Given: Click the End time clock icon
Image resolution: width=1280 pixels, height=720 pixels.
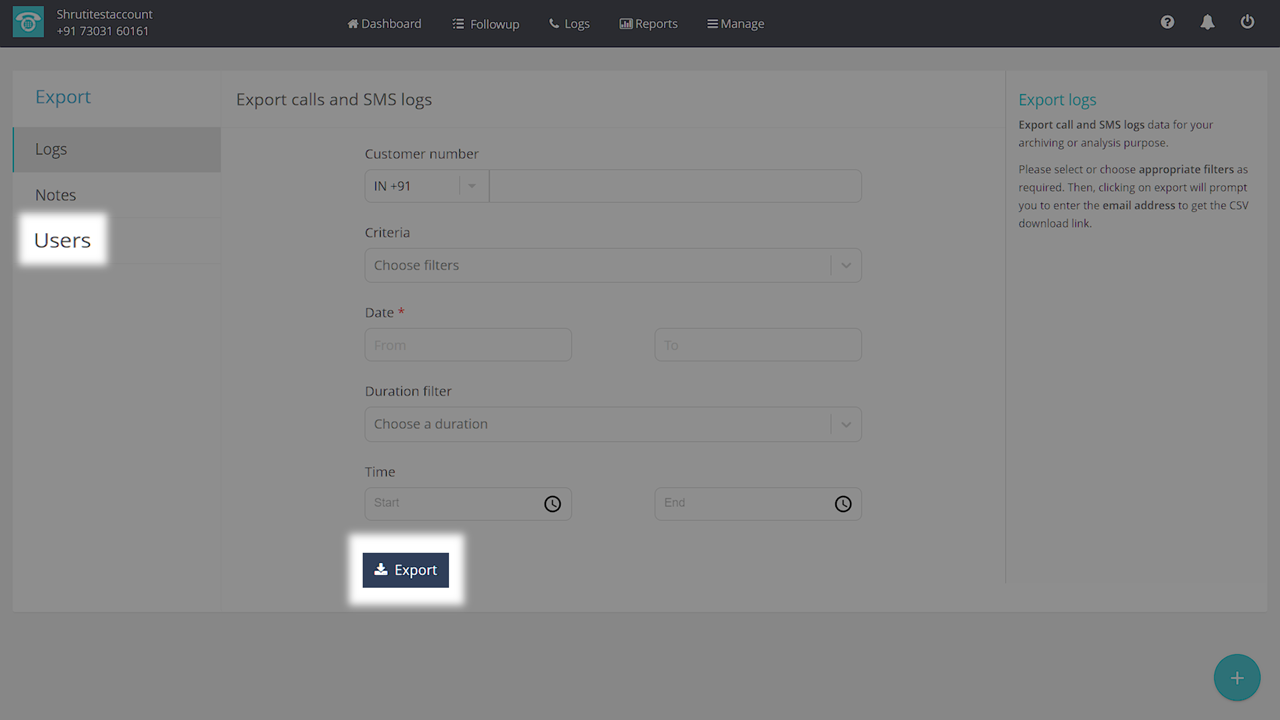Looking at the screenshot, I should pos(843,504).
